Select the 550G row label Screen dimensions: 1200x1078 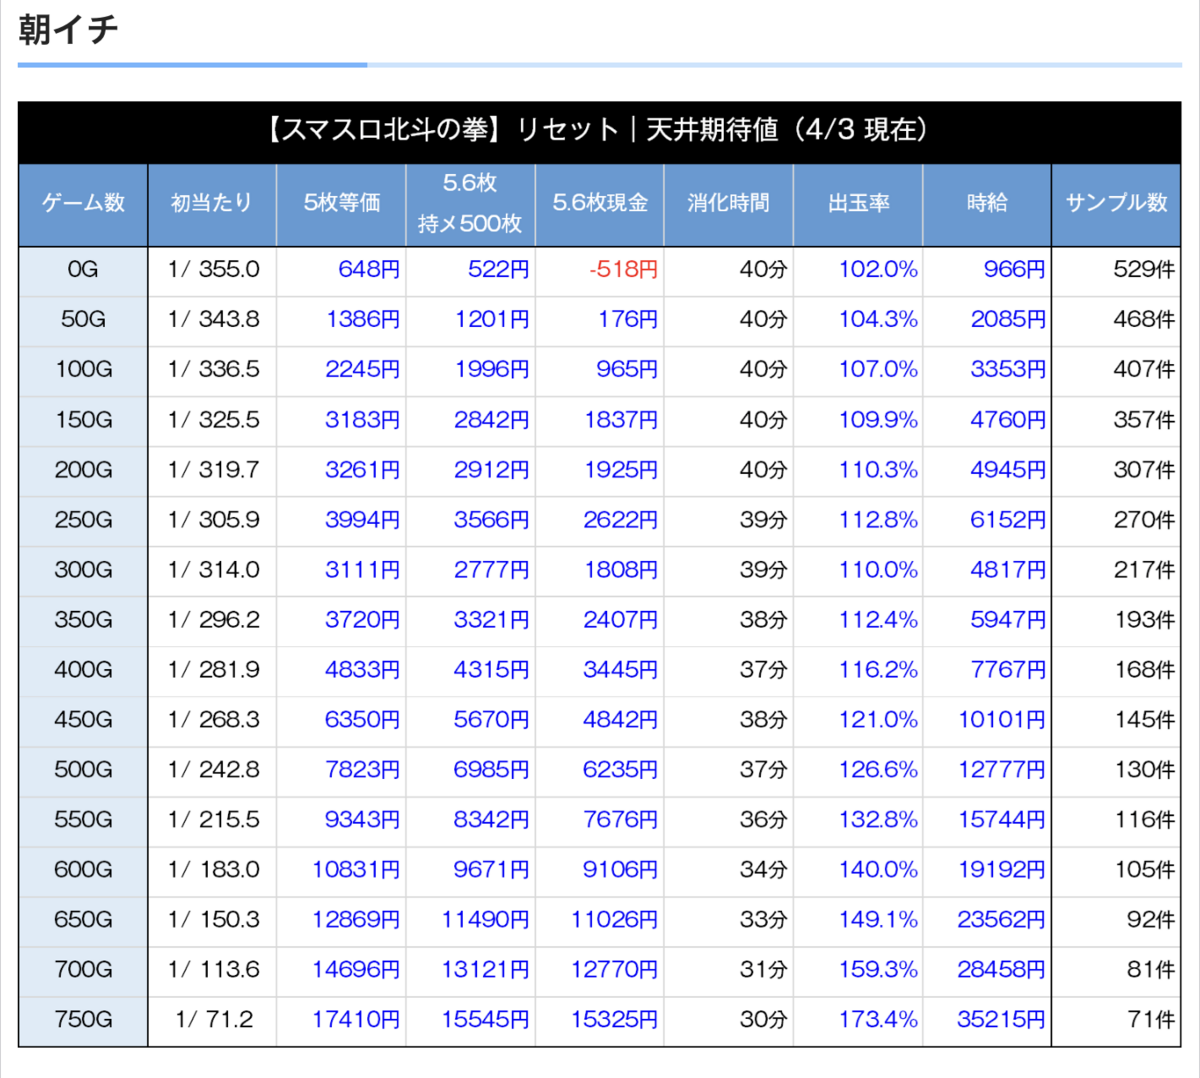pyautogui.click(x=83, y=820)
